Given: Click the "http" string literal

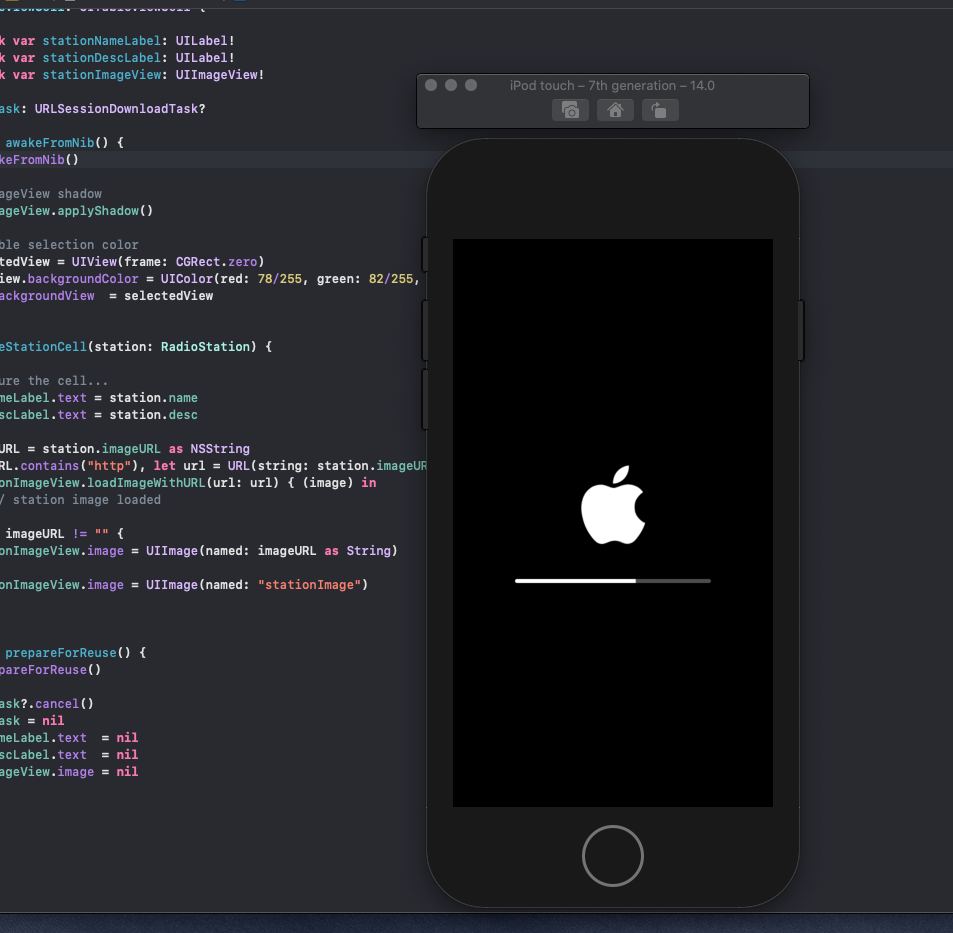Looking at the screenshot, I should point(109,466).
